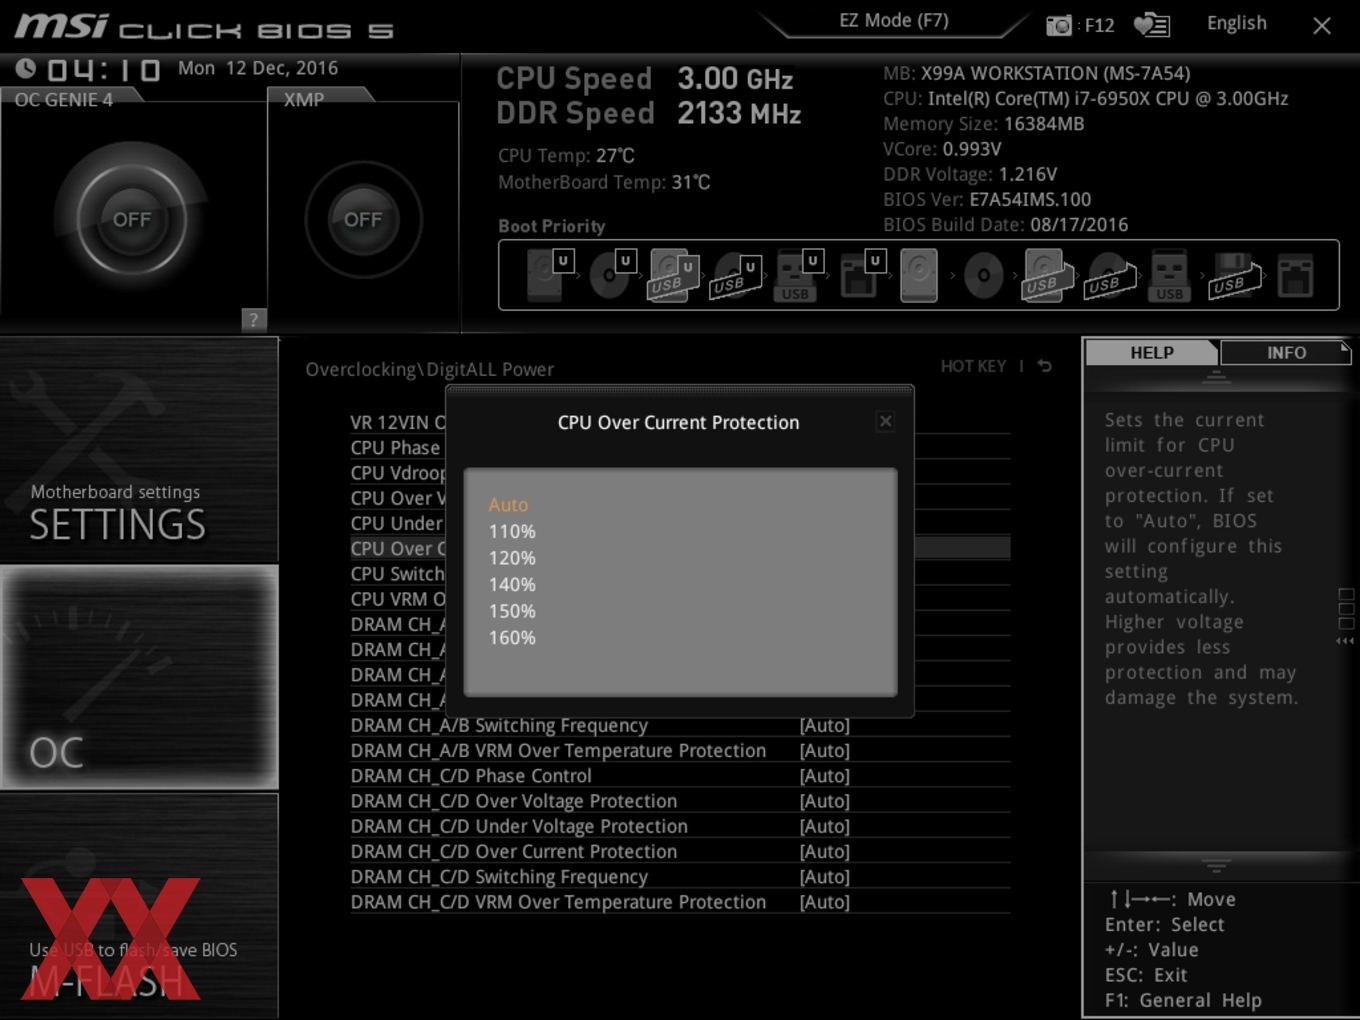
Task: Open the M-FLASH utility panel
Action: coord(139,906)
